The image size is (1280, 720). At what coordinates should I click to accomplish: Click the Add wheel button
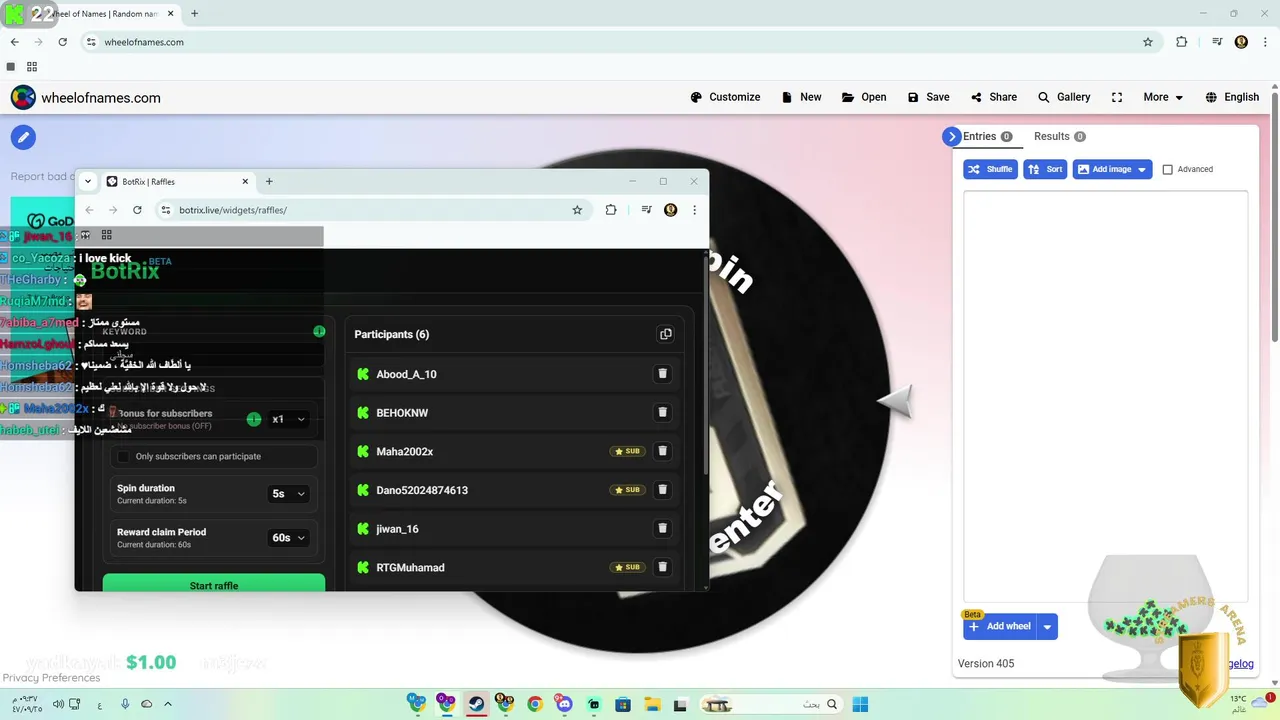1000,627
